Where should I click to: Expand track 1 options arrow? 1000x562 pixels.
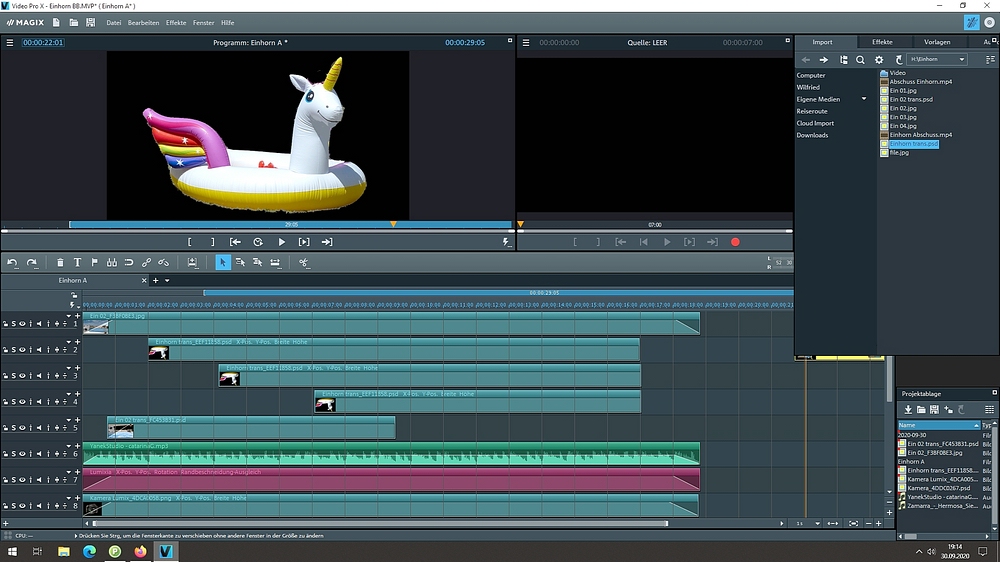click(x=69, y=316)
